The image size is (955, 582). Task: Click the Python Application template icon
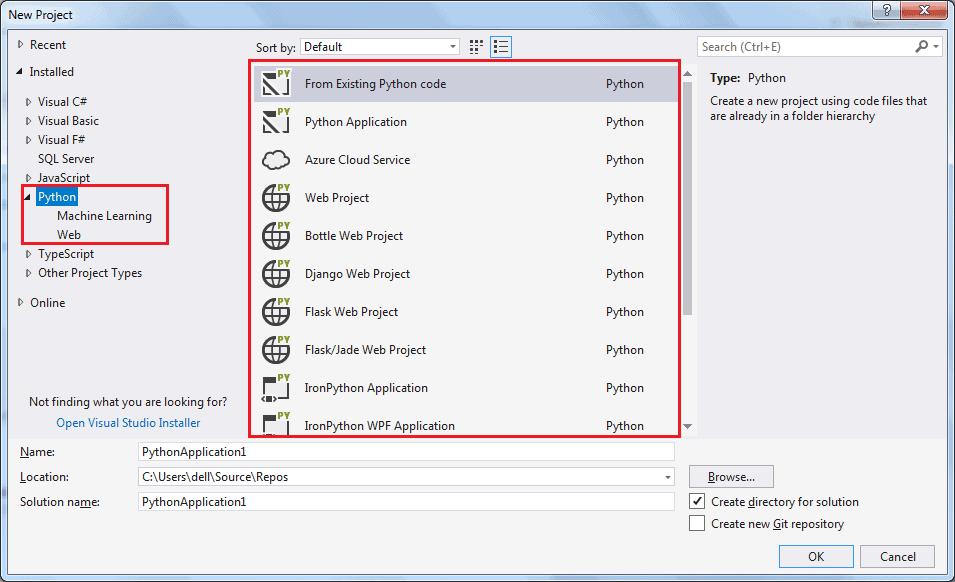pyautogui.click(x=276, y=121)
